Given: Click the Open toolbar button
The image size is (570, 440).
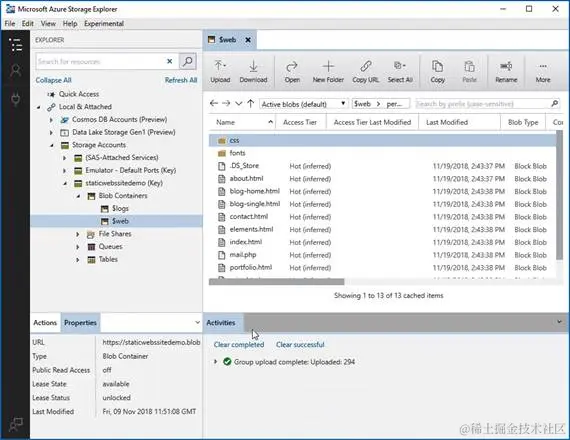Looking at the screenshot, I should (292, 72).
